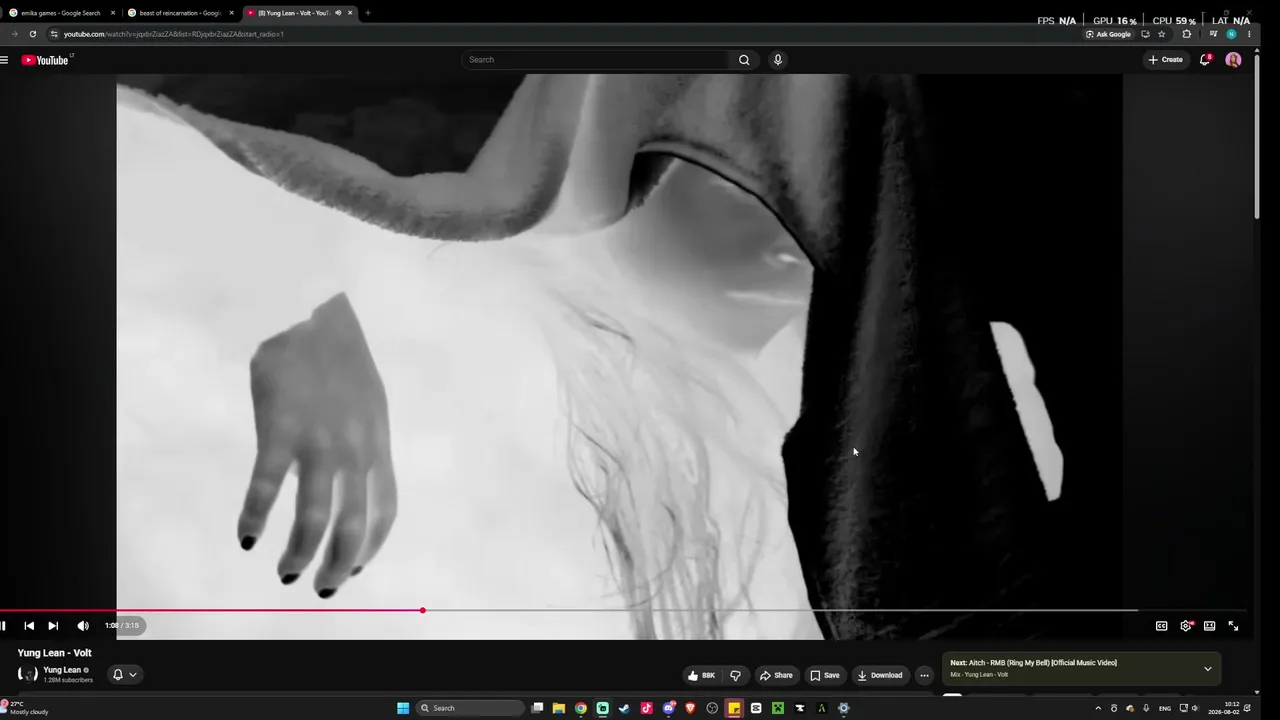Launch Steam from the taskbar
Viewport: 1280px width, 720px height.
pos(624,708)
